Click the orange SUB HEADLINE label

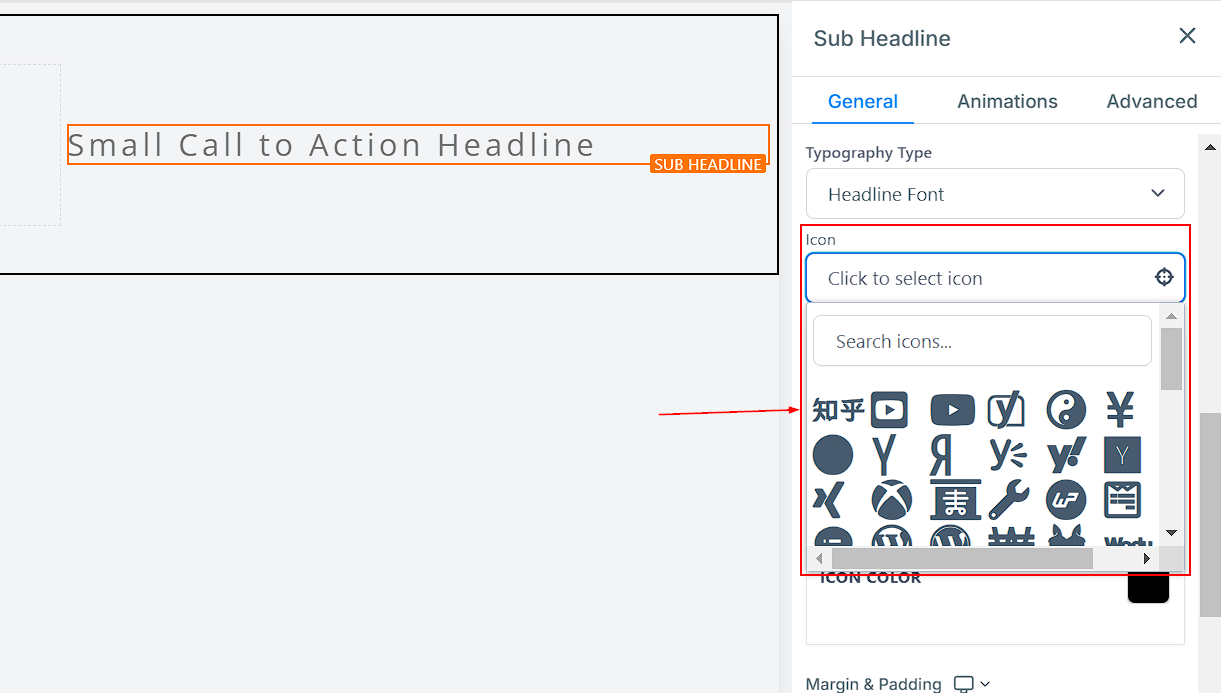708,164
